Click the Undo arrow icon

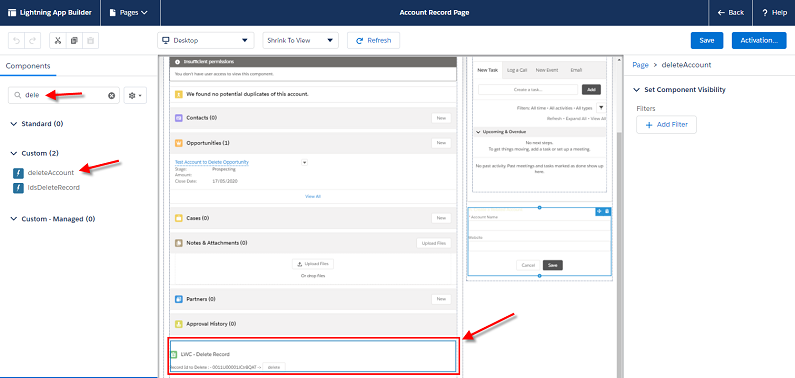[x=17, y=41]
